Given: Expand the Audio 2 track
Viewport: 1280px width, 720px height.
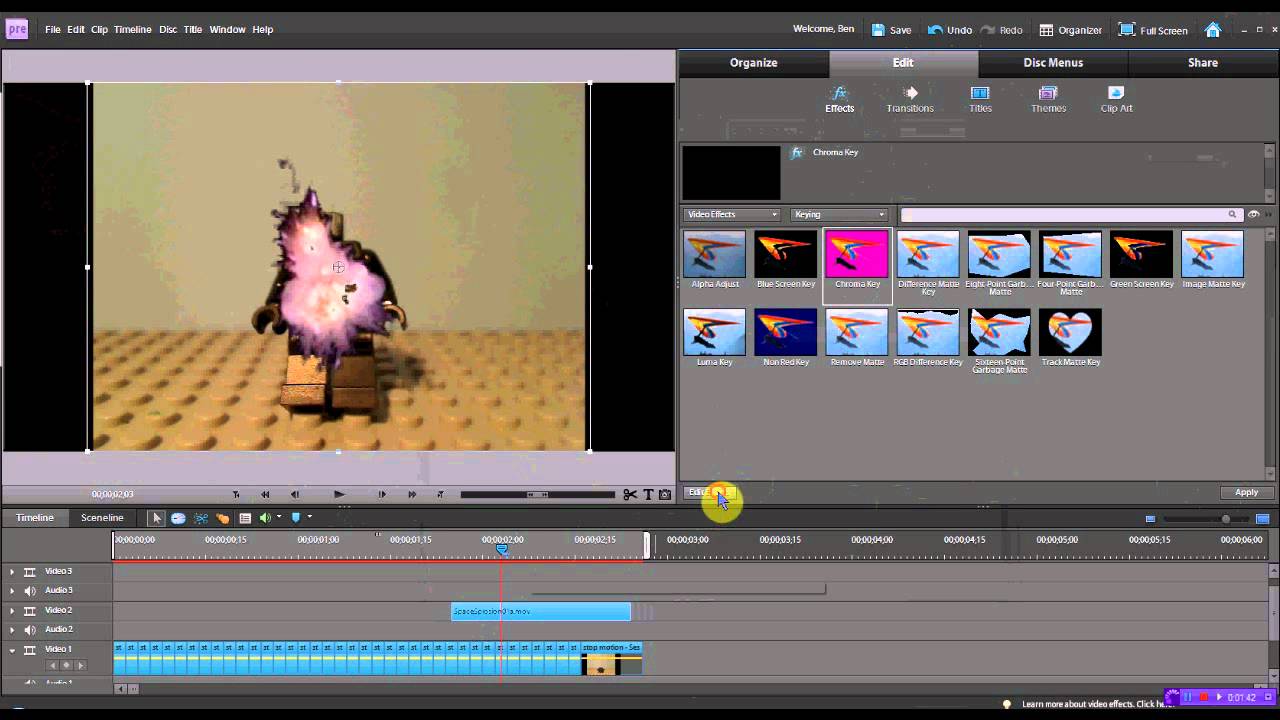Looking at the screenshot, I should [12, 630].
